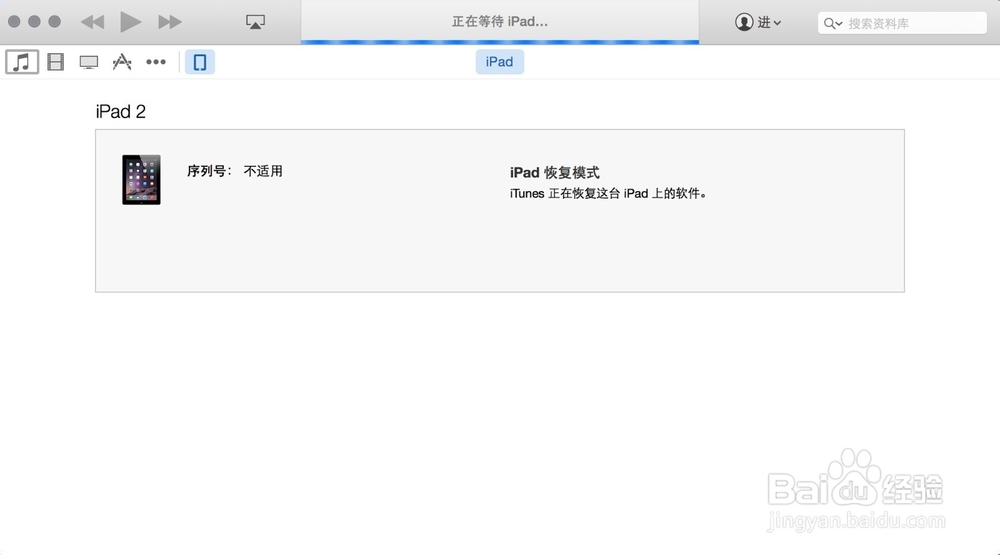This screenshot has height=555, width=1000.
Task: Open the Apps library icon
Action: click(x=122, y=62)
